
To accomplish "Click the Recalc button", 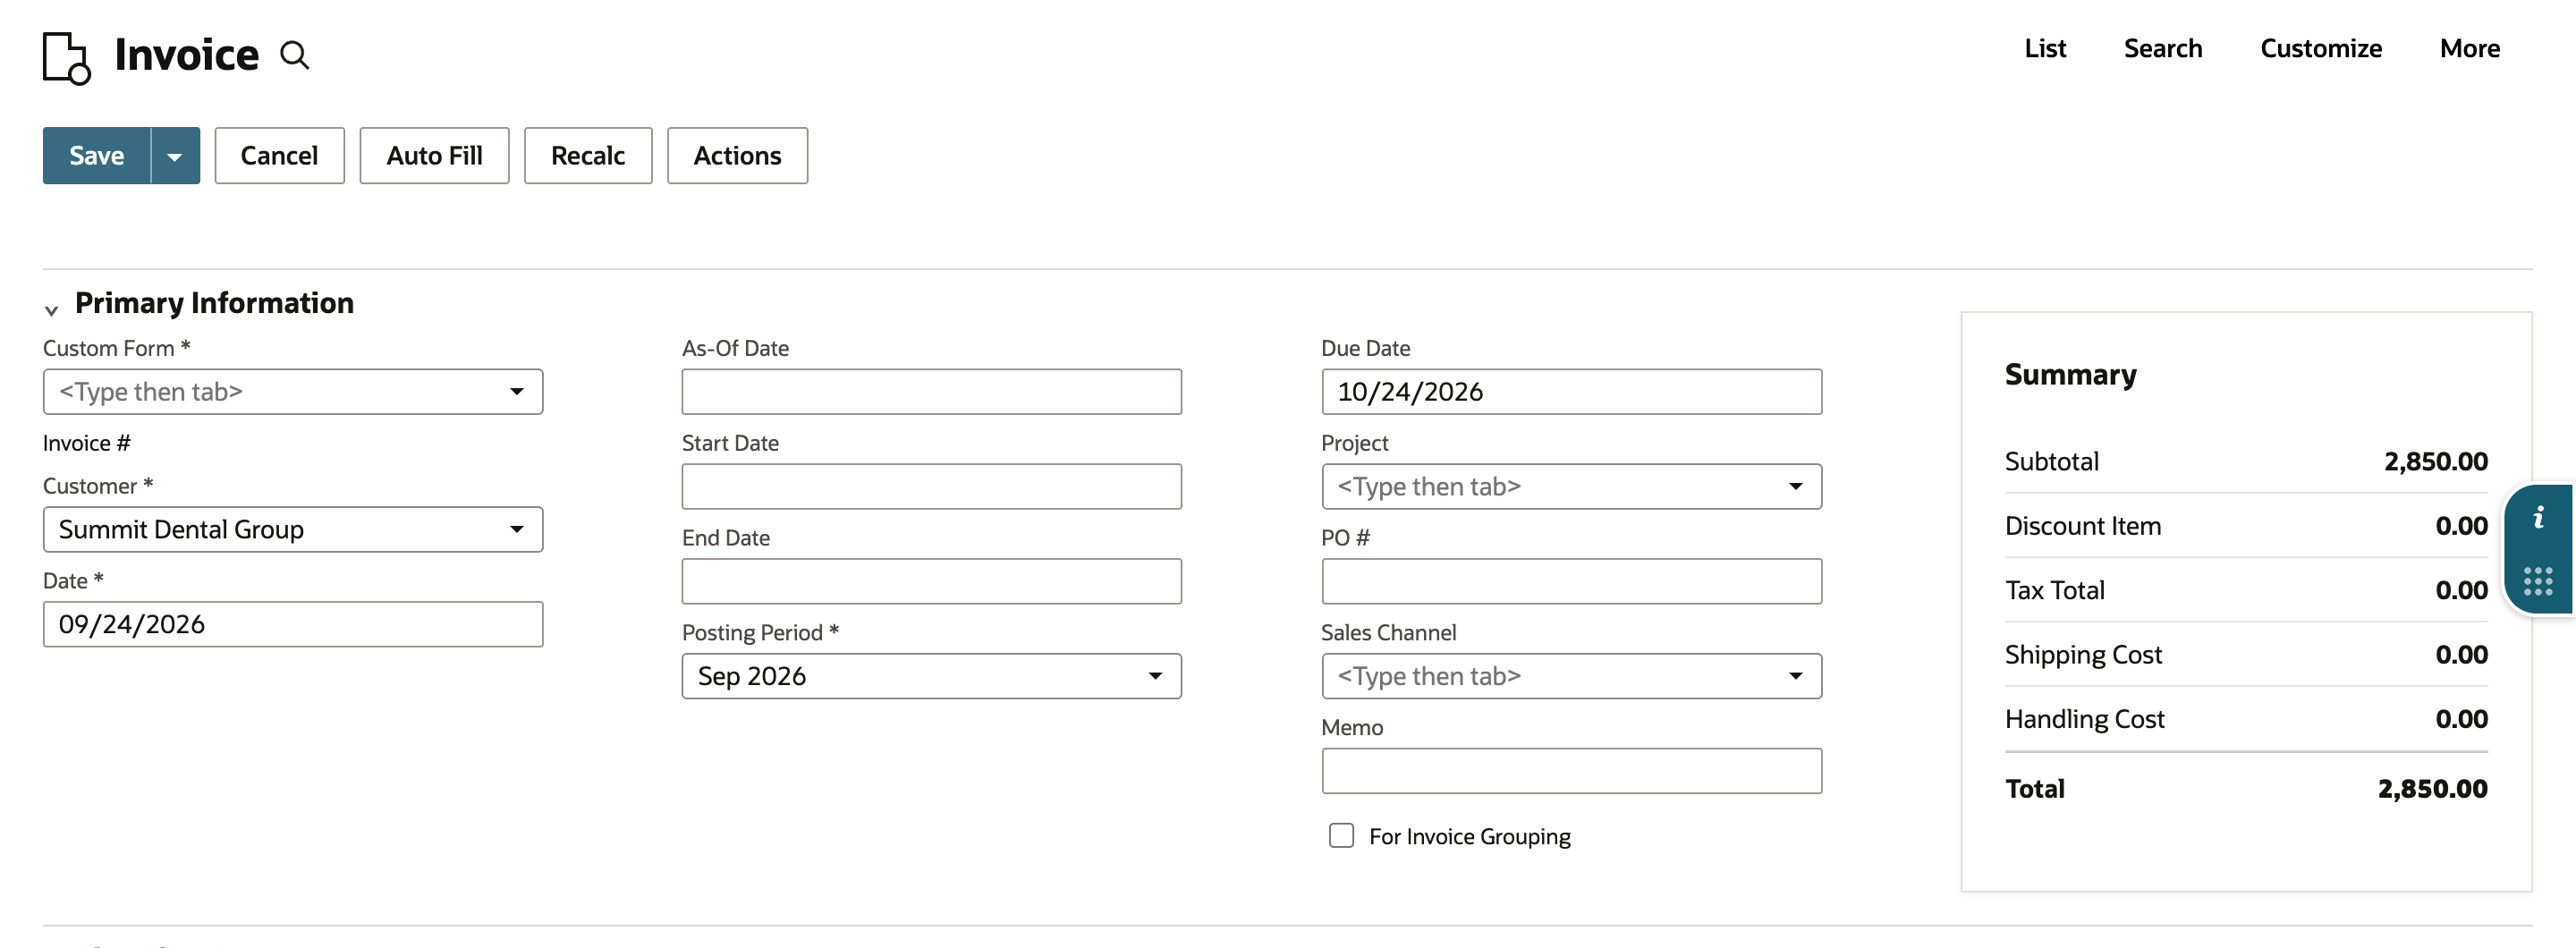I will pos(588,155).
